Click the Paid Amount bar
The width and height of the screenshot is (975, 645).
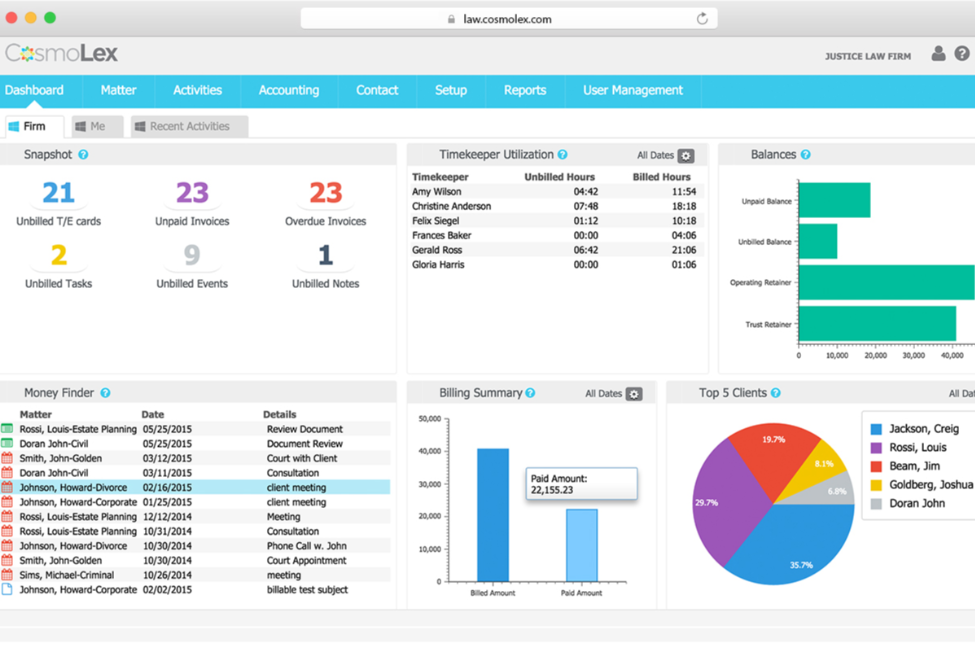(x=581, y=545)
